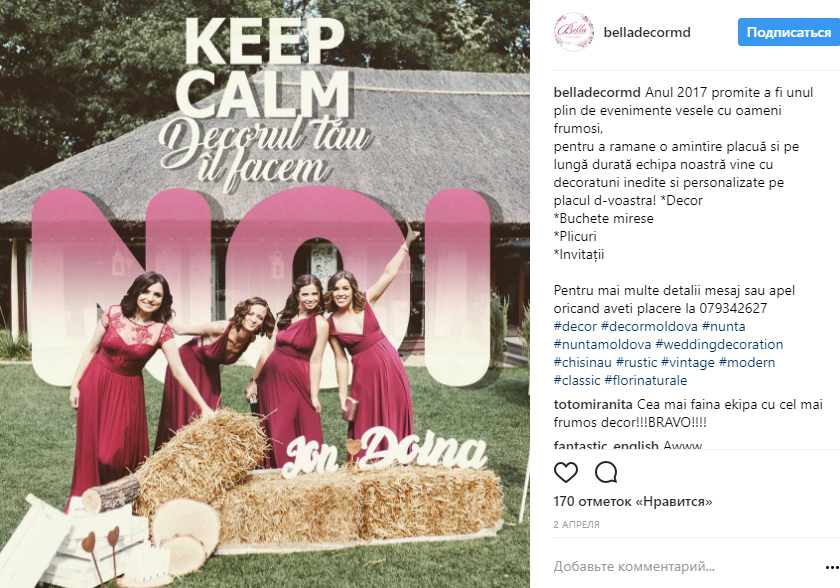This screenshot has height=588, width=840.
Task: Click the comment speech bubble icon
Action: (606, 472)
